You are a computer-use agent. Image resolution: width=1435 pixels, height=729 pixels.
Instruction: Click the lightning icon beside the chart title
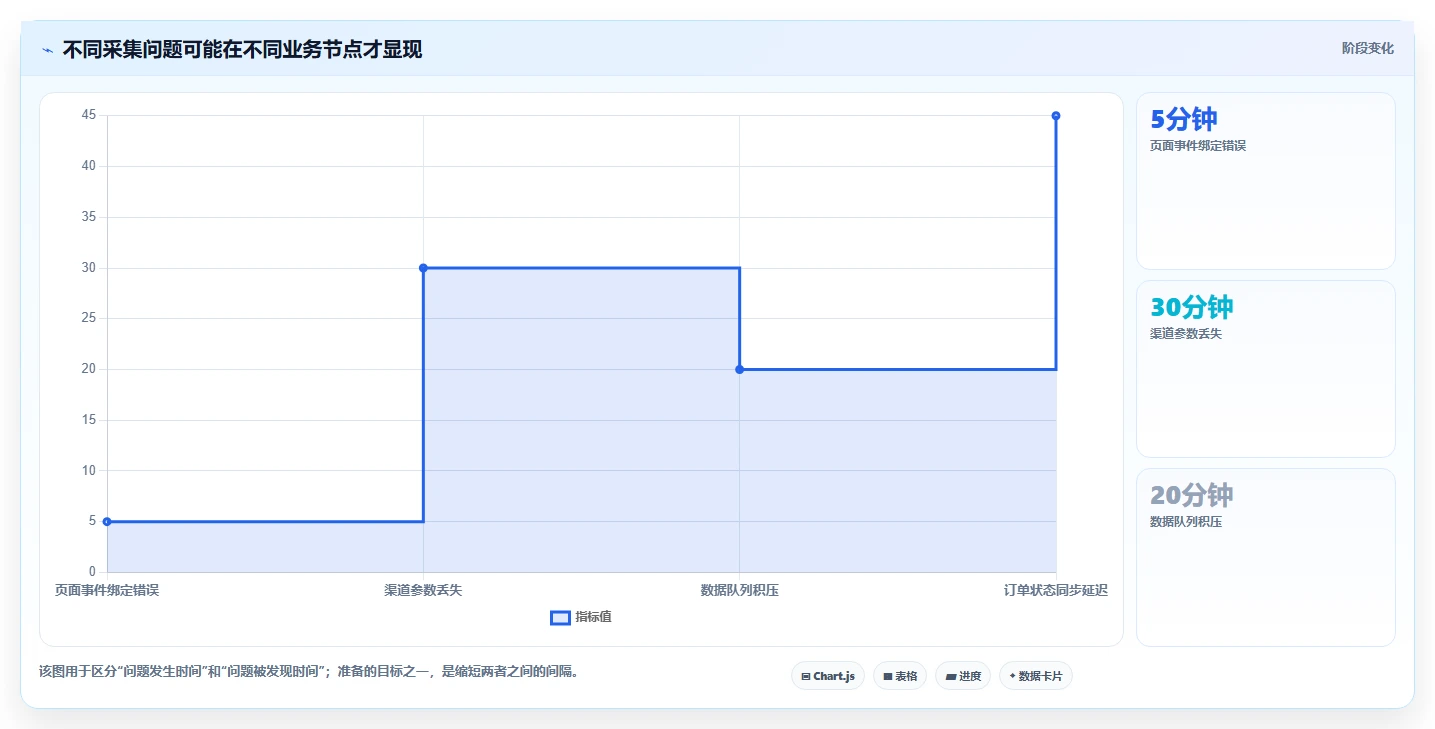coord(47,49)
